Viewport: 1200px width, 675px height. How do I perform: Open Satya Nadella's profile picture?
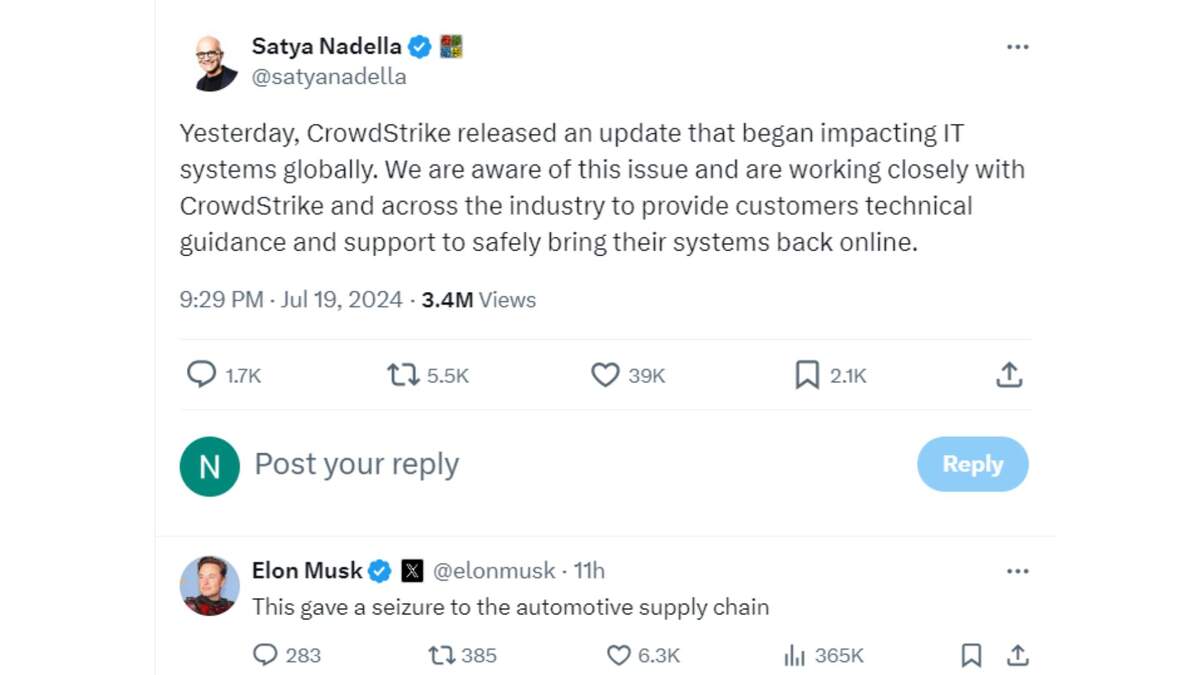(209, 59)
